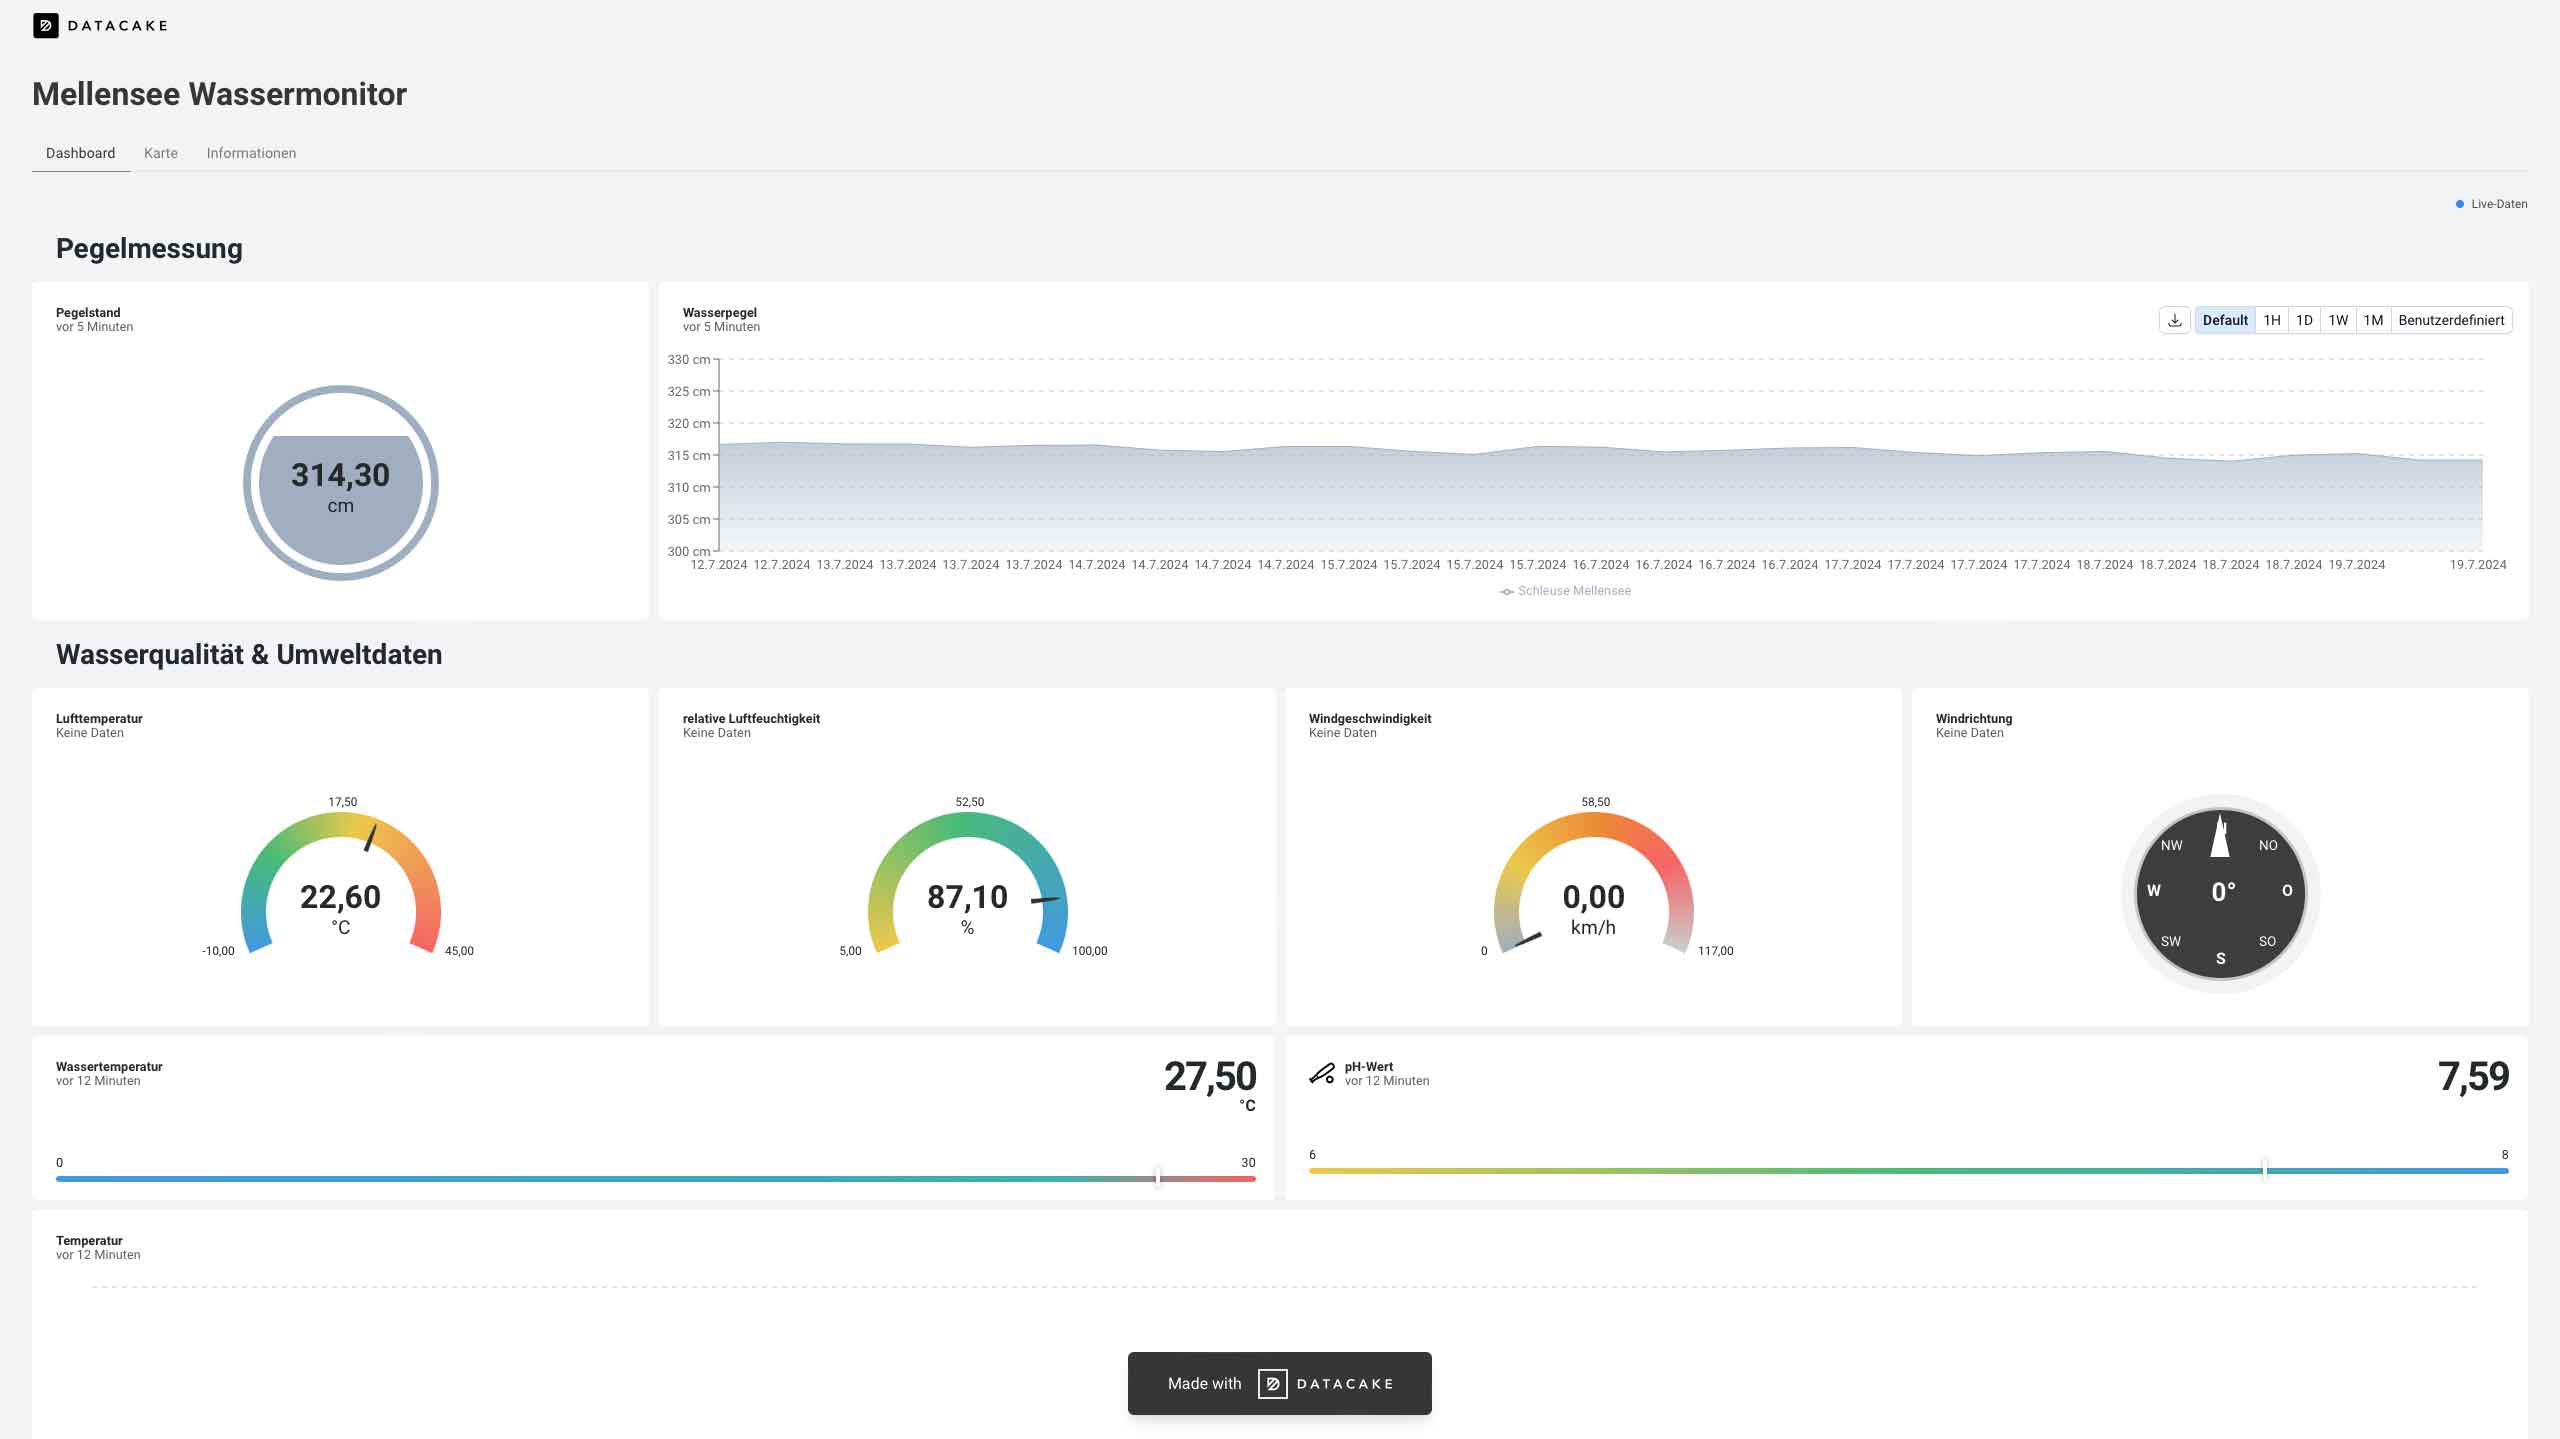Toggle the Schleuse Mellensee legend marker
Image resolution: width=2560 pixels, height=1439 pixels.
point(1506,592)
